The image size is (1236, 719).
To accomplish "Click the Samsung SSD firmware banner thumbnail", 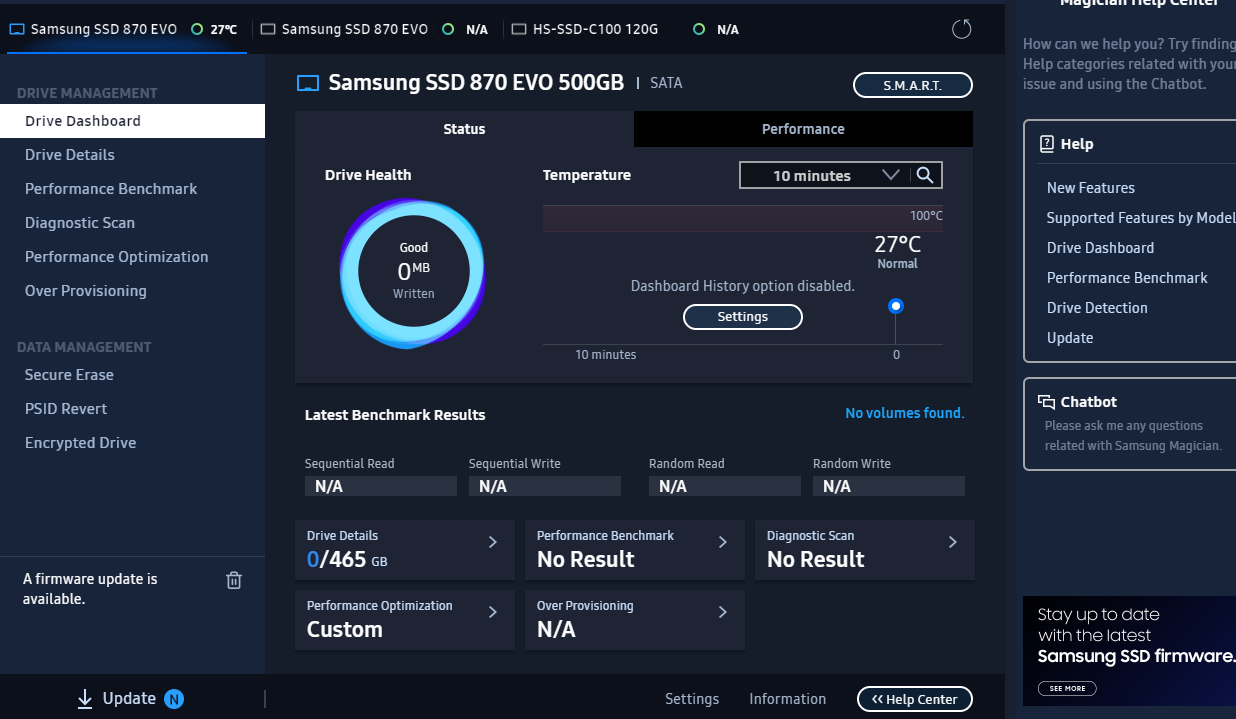I will coord(1129,651).
